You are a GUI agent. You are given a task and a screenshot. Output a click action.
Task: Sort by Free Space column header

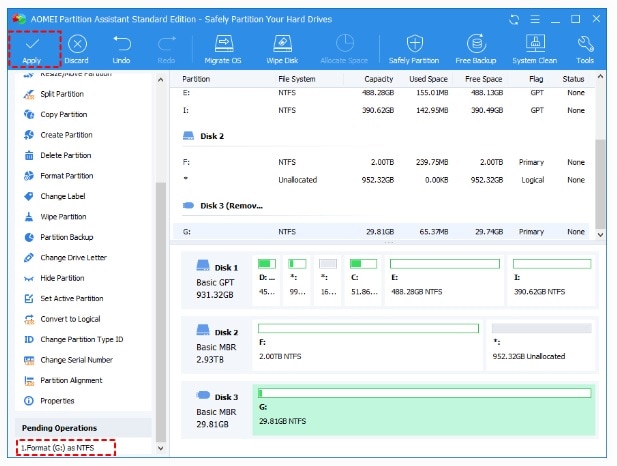pos(483,79)
